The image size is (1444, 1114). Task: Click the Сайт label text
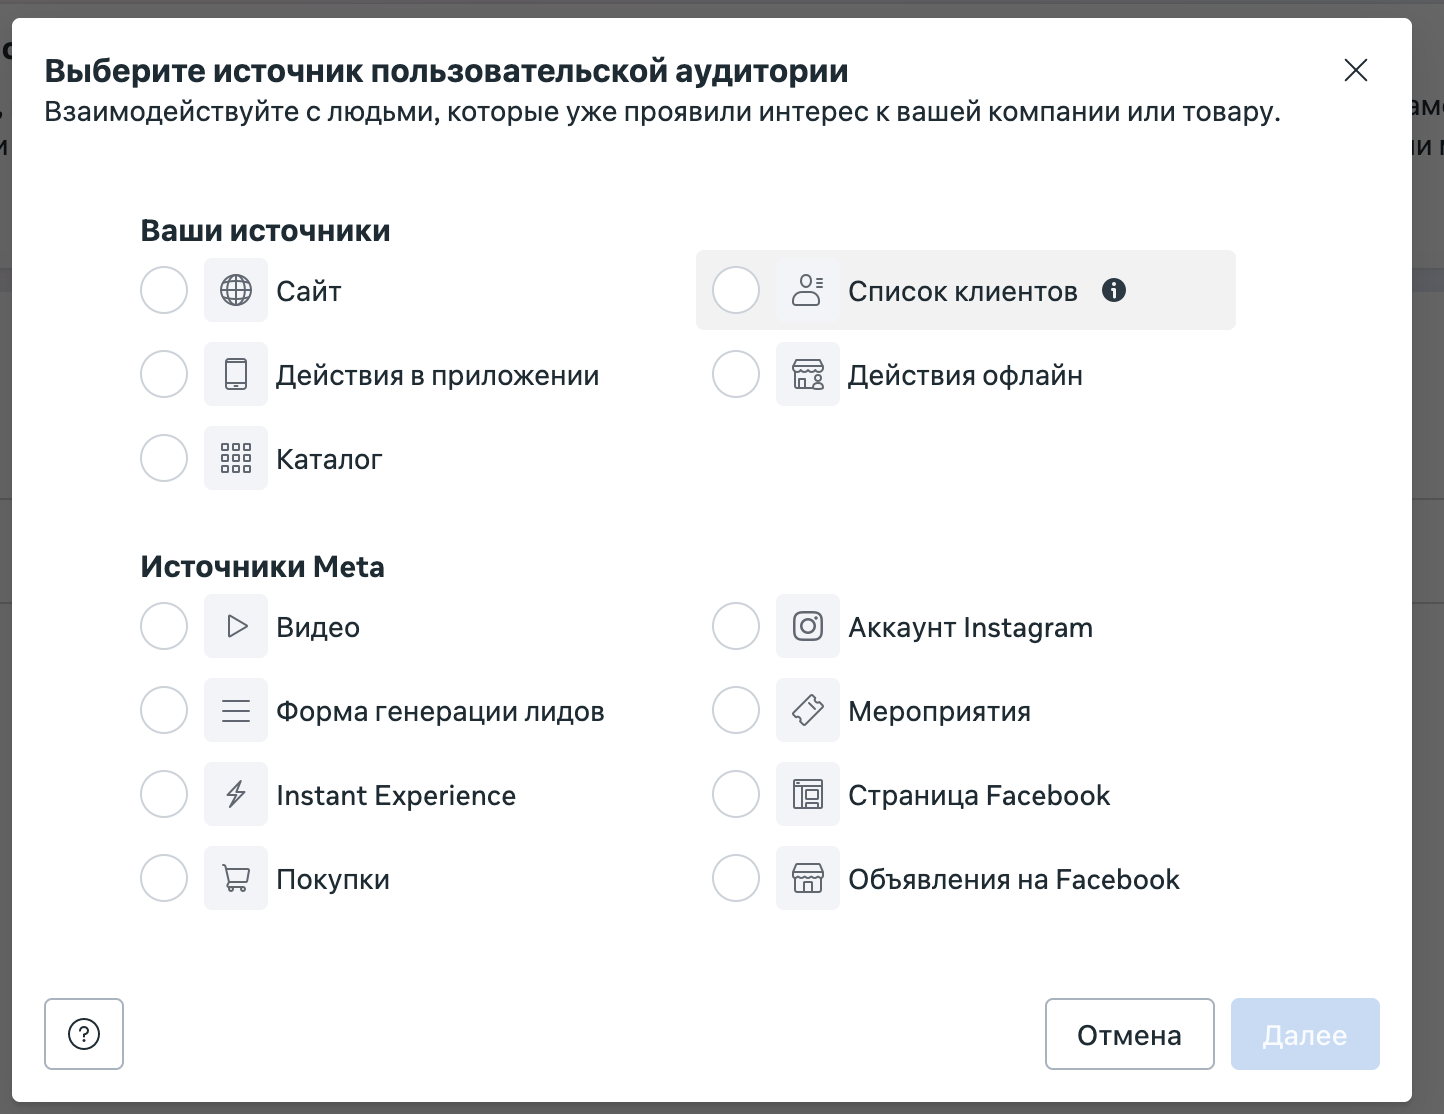click(309, 291)
